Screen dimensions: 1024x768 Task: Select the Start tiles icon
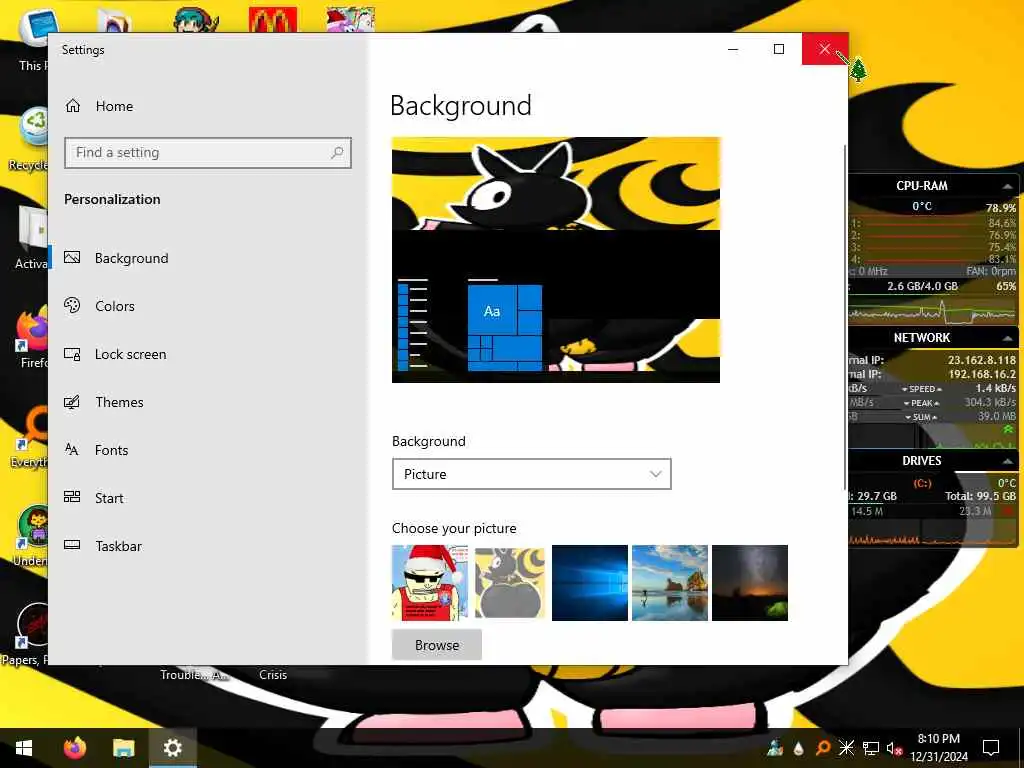click(x=72, y=498)
